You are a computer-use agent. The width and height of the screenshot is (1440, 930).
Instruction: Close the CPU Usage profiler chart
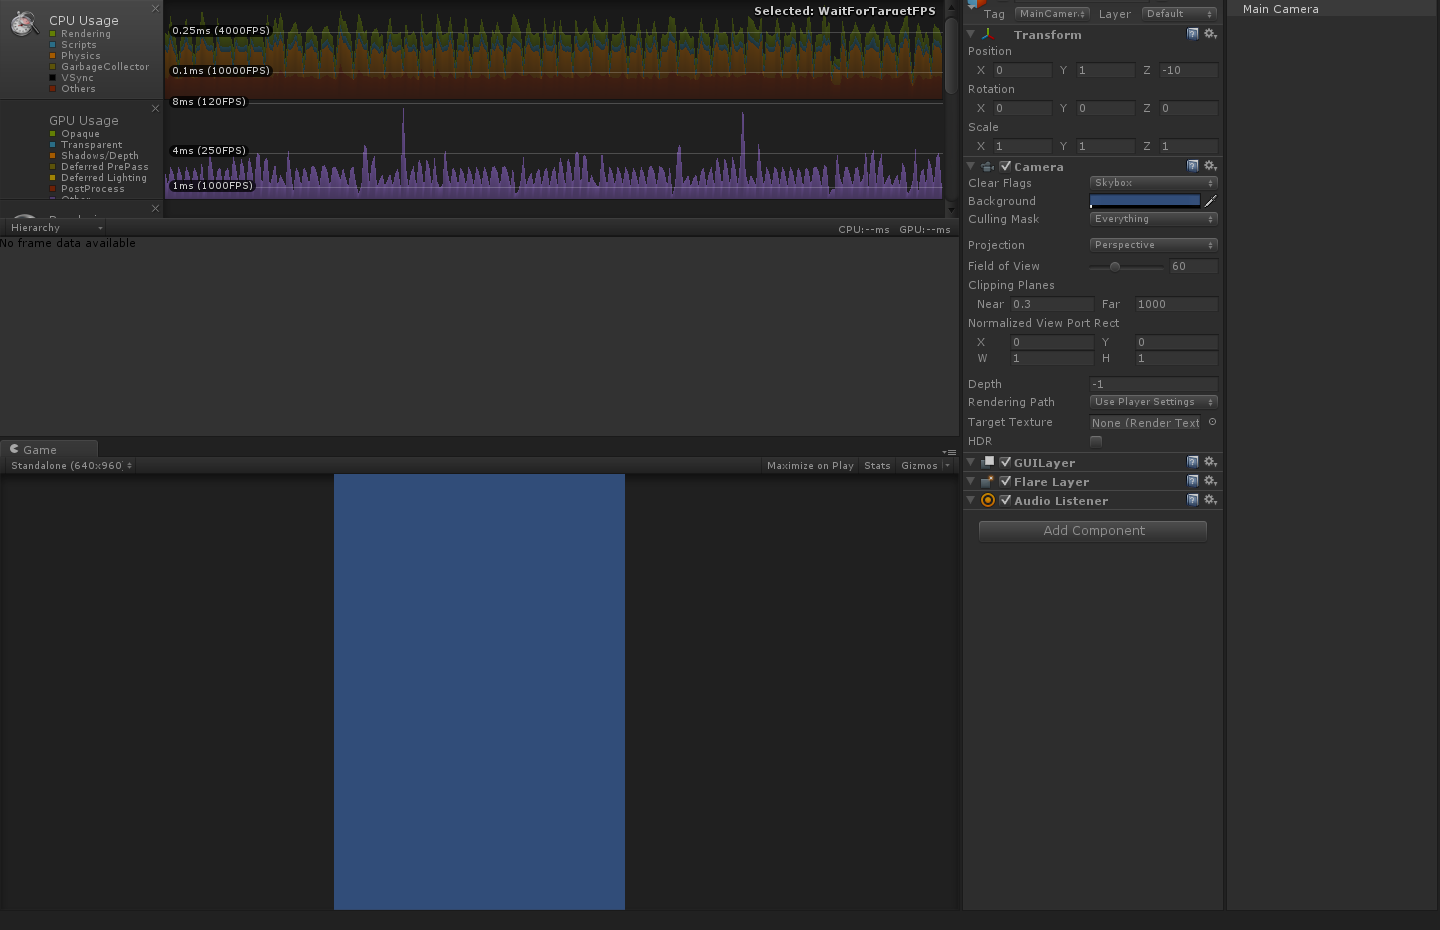(x=155, y=8)
